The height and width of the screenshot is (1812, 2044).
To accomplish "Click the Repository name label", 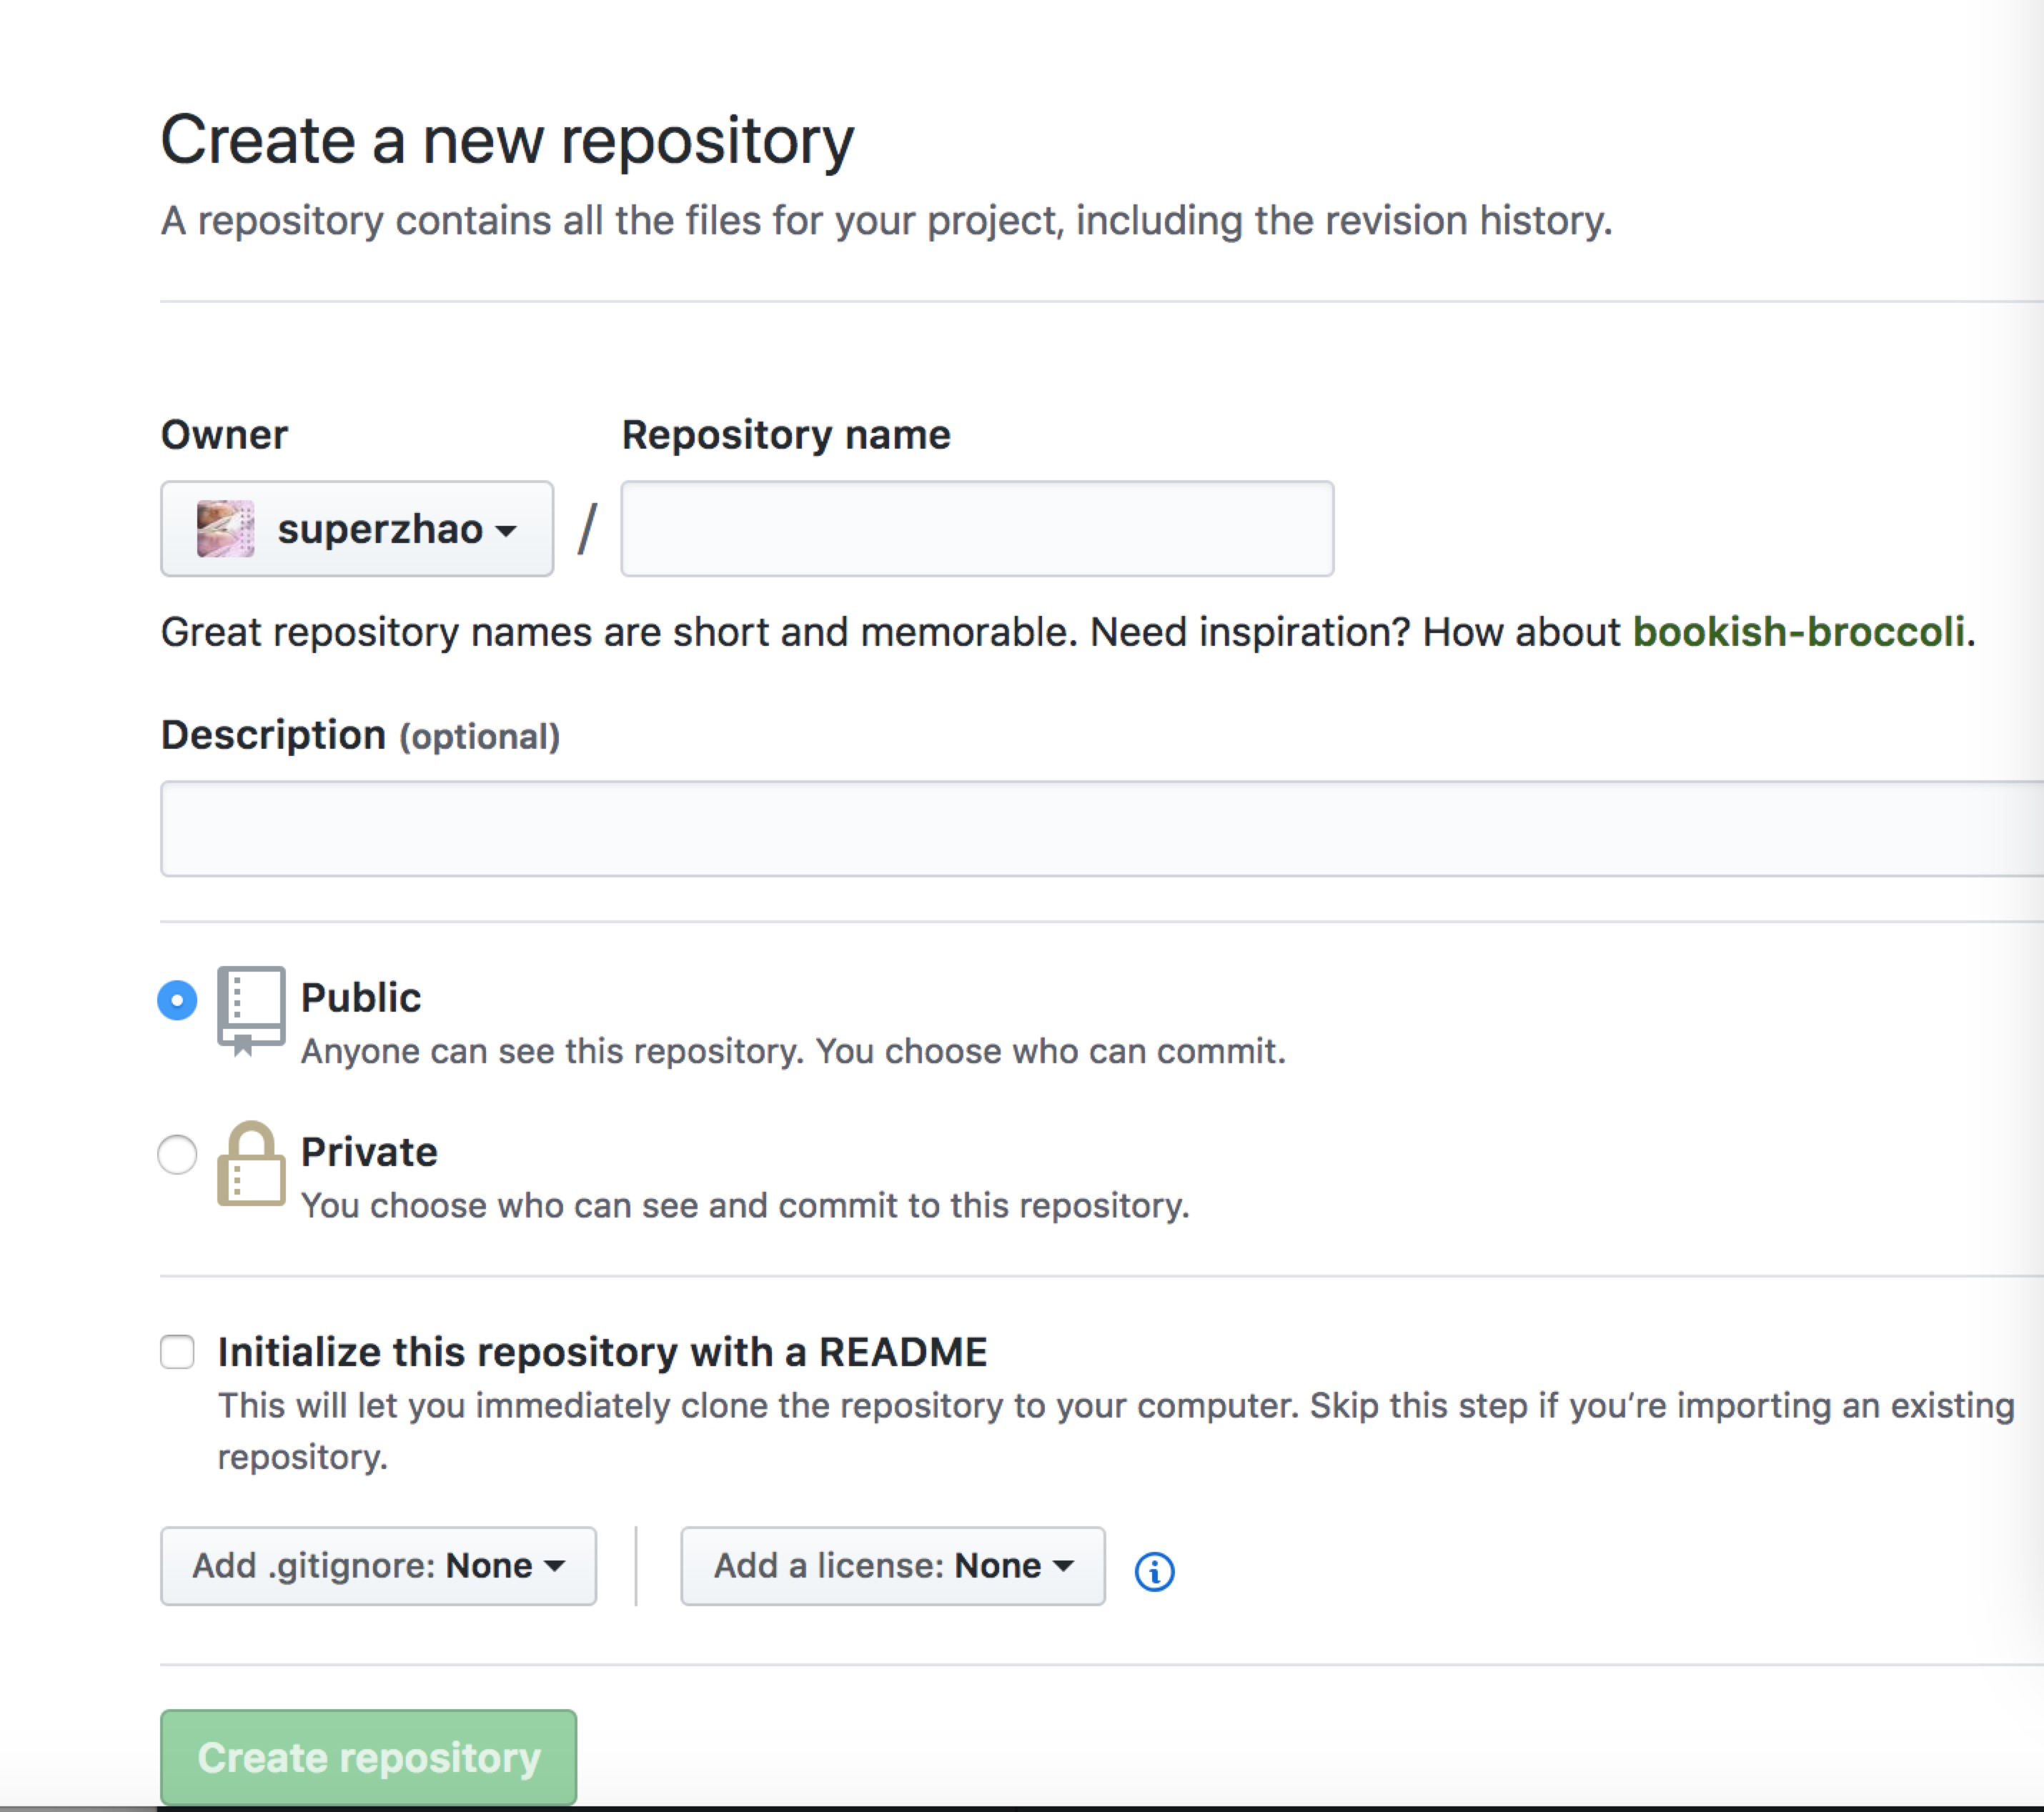I will coord(786,435).
